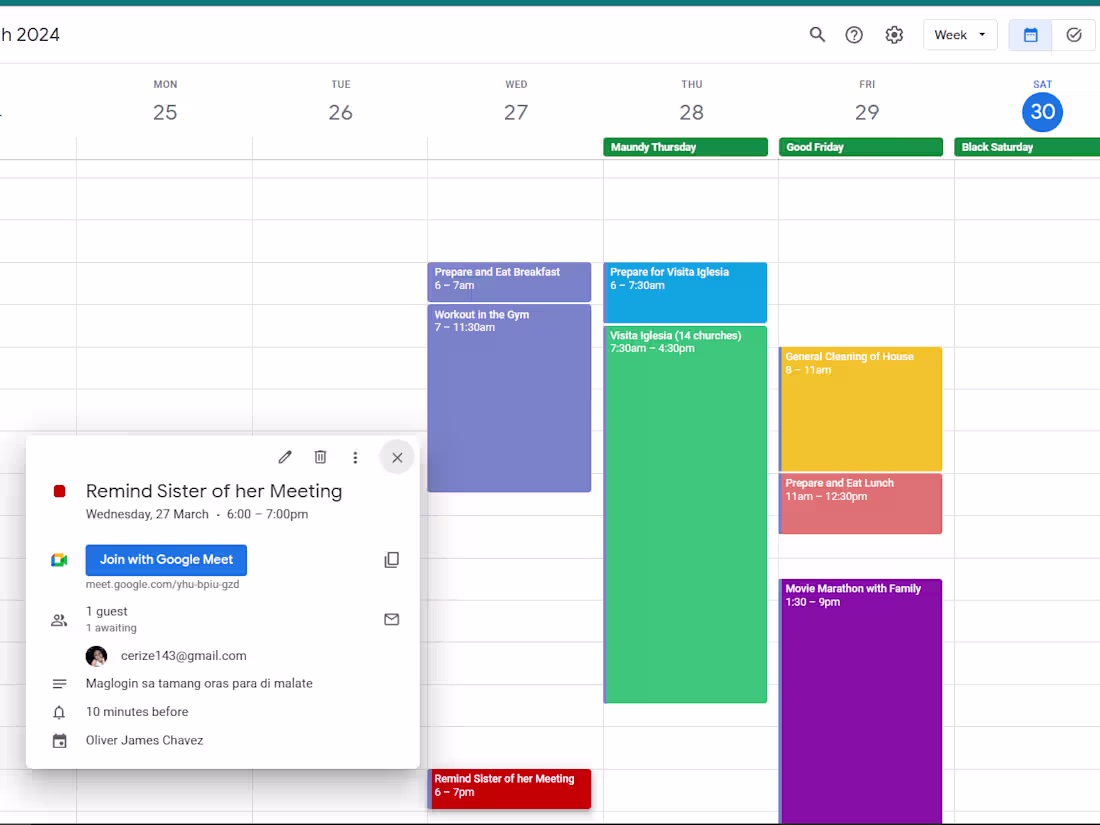This screenshot has height=825, width=1100.
Task: Open the Calendar search
Action: [817, 34]
